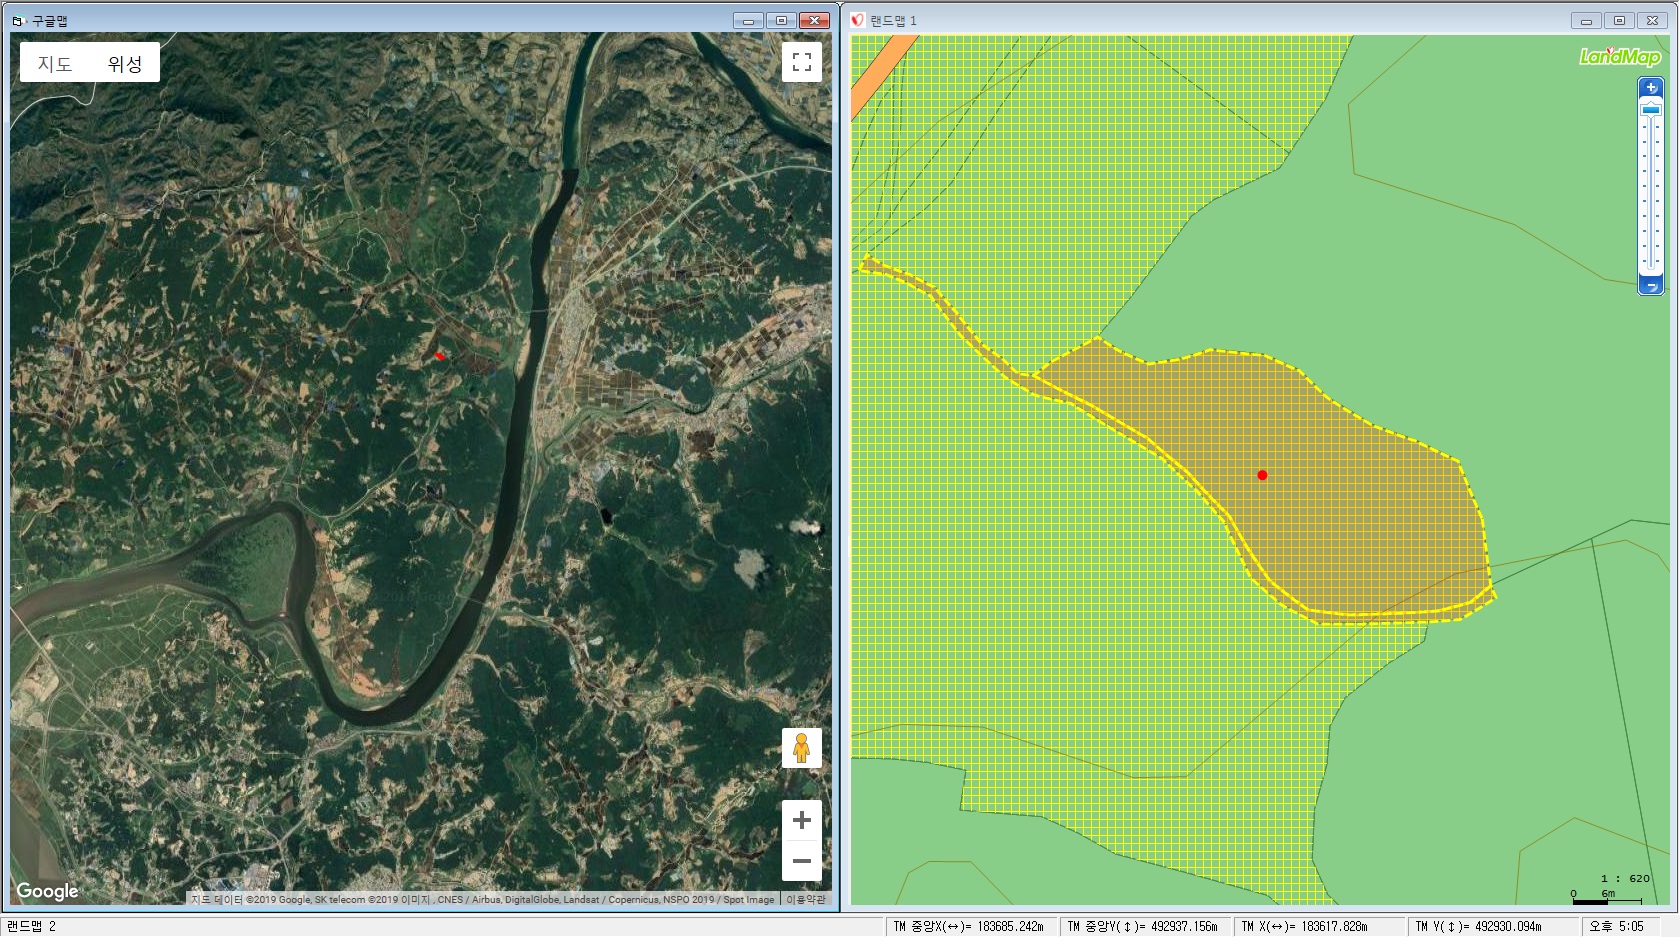Open the Google logo link
This screenshot has width=1680, height=937.
coord(47,891)
